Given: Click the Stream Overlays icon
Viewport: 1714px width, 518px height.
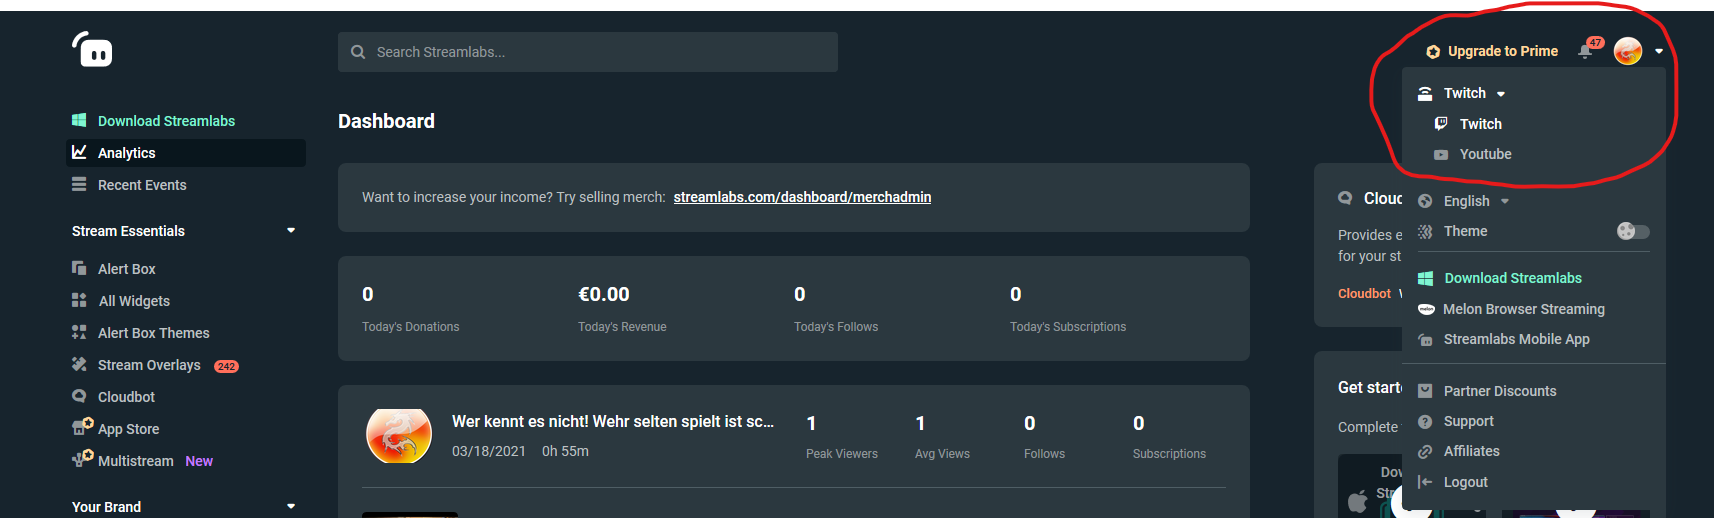Looking at the screenshot, I should 79,364.
